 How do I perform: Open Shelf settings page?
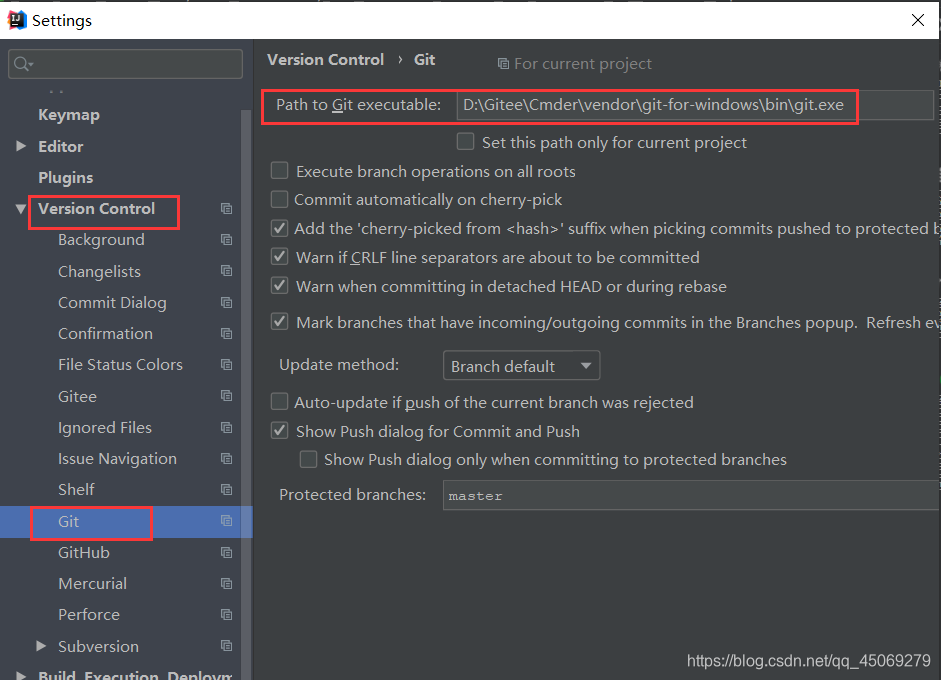[x=76, y=490]
